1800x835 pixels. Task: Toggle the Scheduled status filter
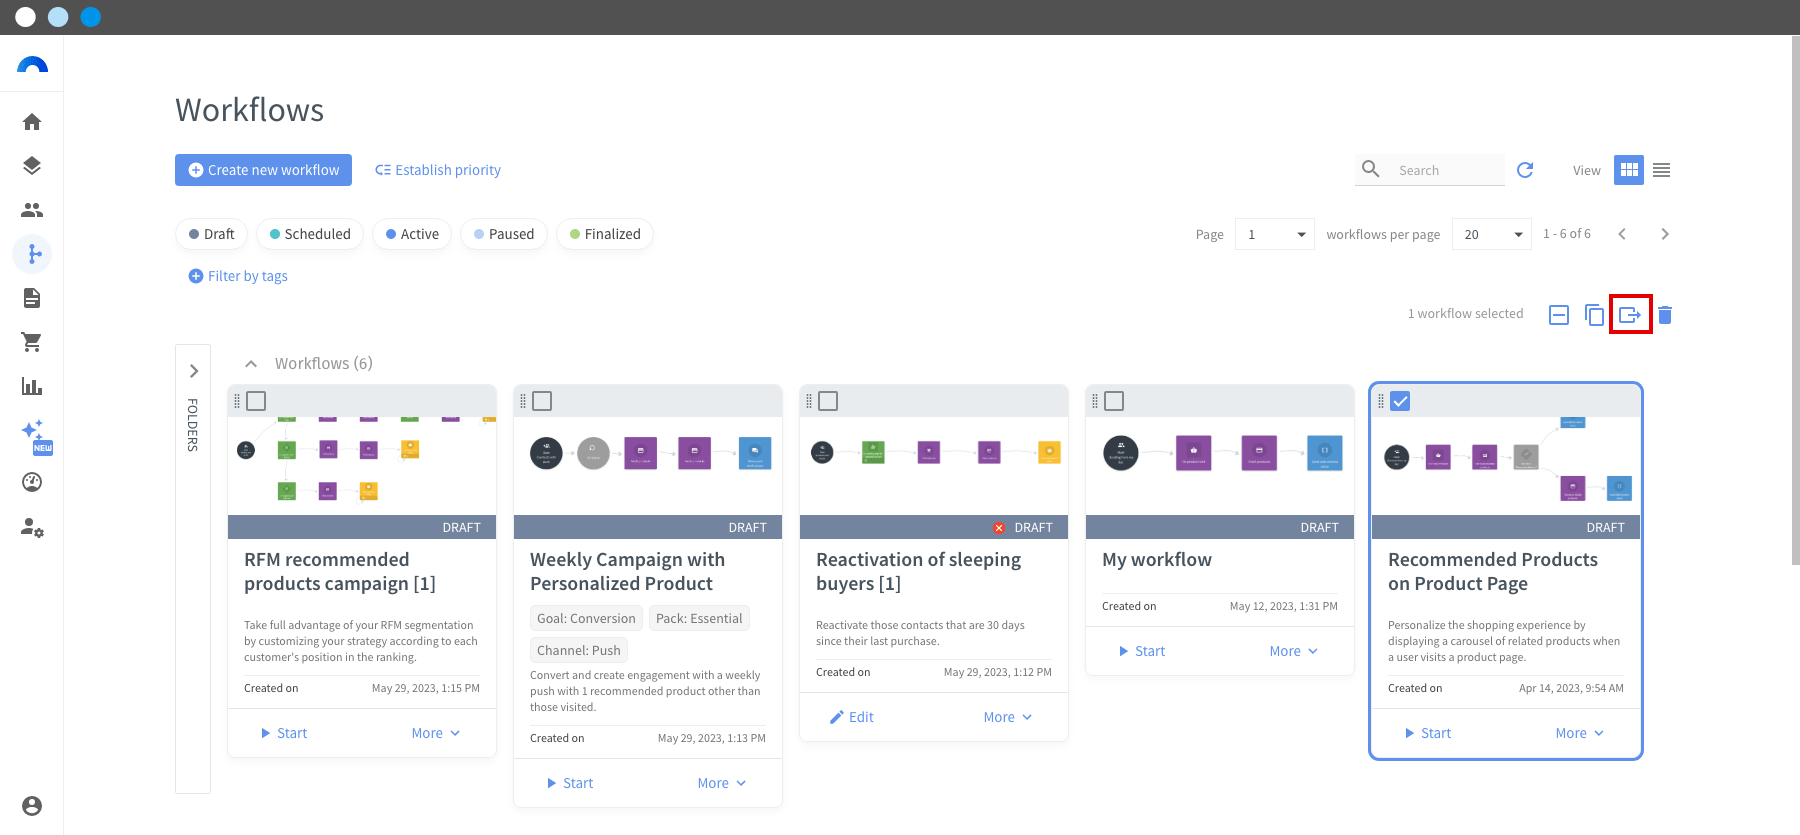(x=310, y=234)
